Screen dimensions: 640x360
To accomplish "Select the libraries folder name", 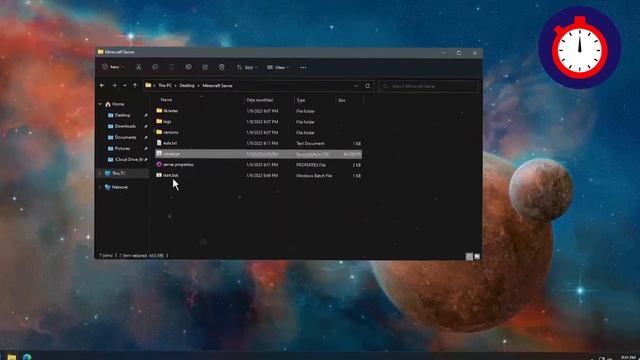I will (170, 111).
